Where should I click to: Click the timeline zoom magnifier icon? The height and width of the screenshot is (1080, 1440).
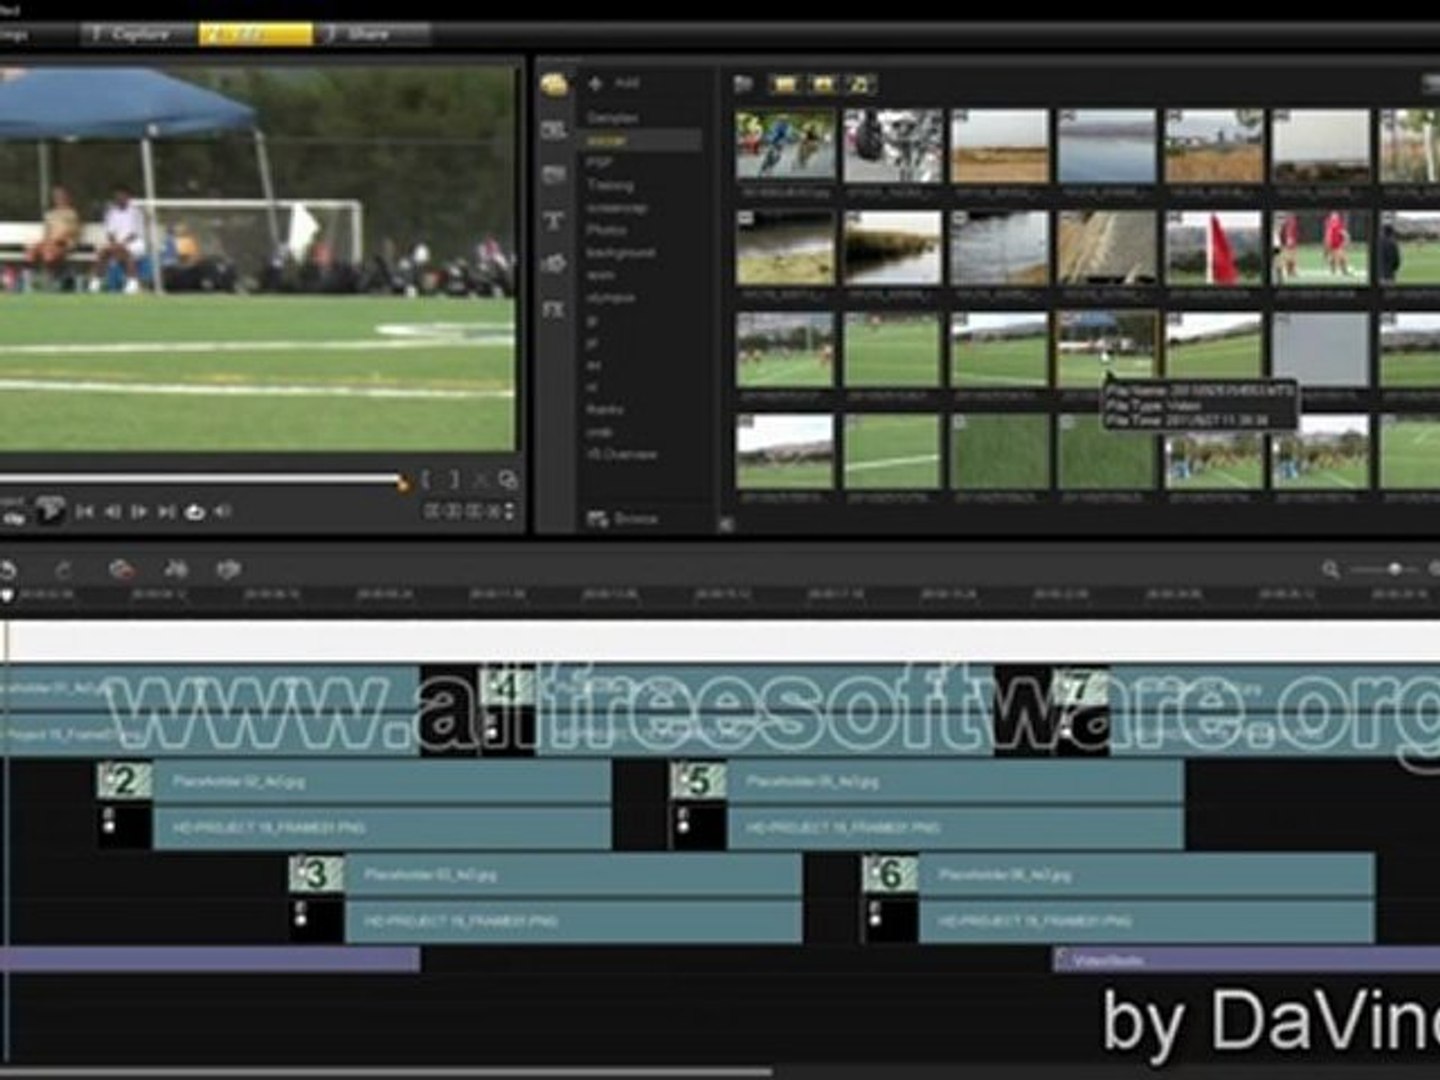1330,569
